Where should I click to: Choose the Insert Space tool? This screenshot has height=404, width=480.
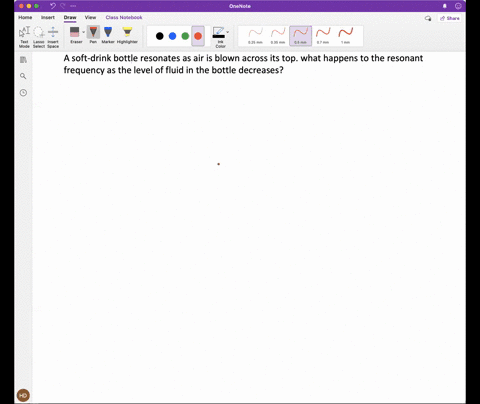[53, 37]
